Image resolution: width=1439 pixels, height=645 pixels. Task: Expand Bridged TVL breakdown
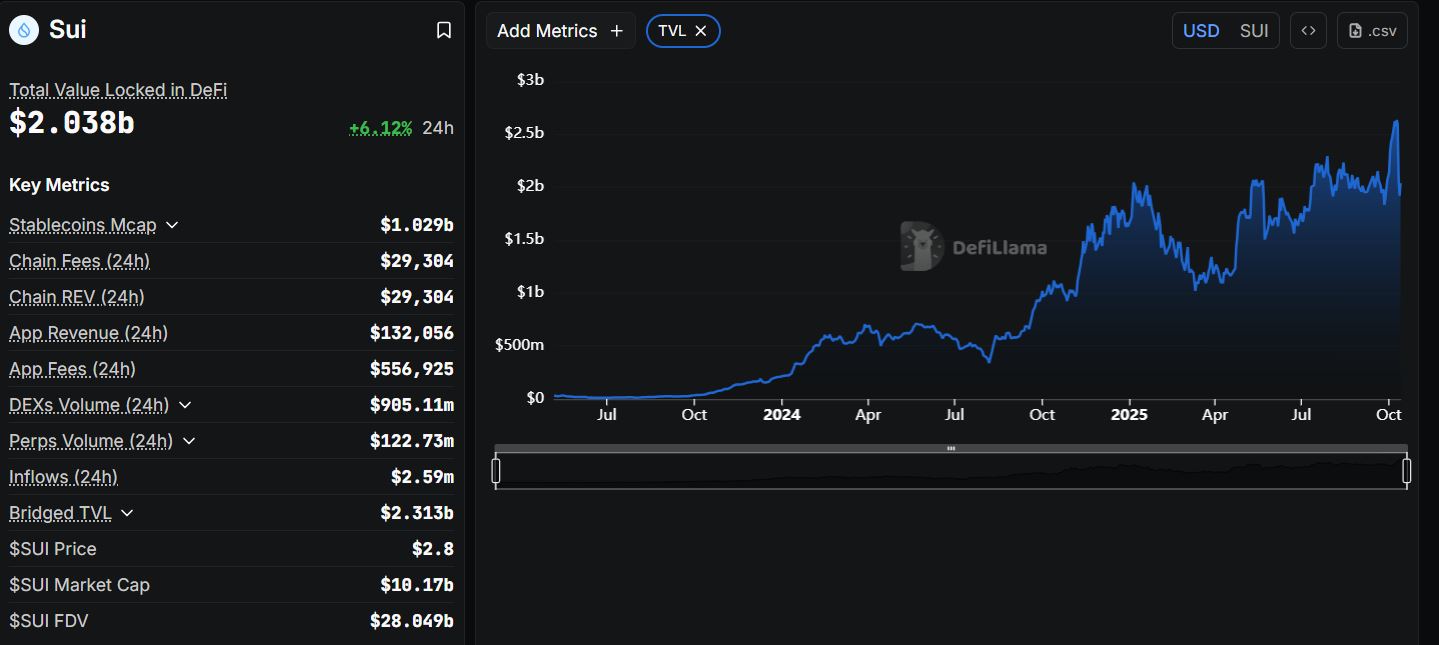[x=127, y=513]
